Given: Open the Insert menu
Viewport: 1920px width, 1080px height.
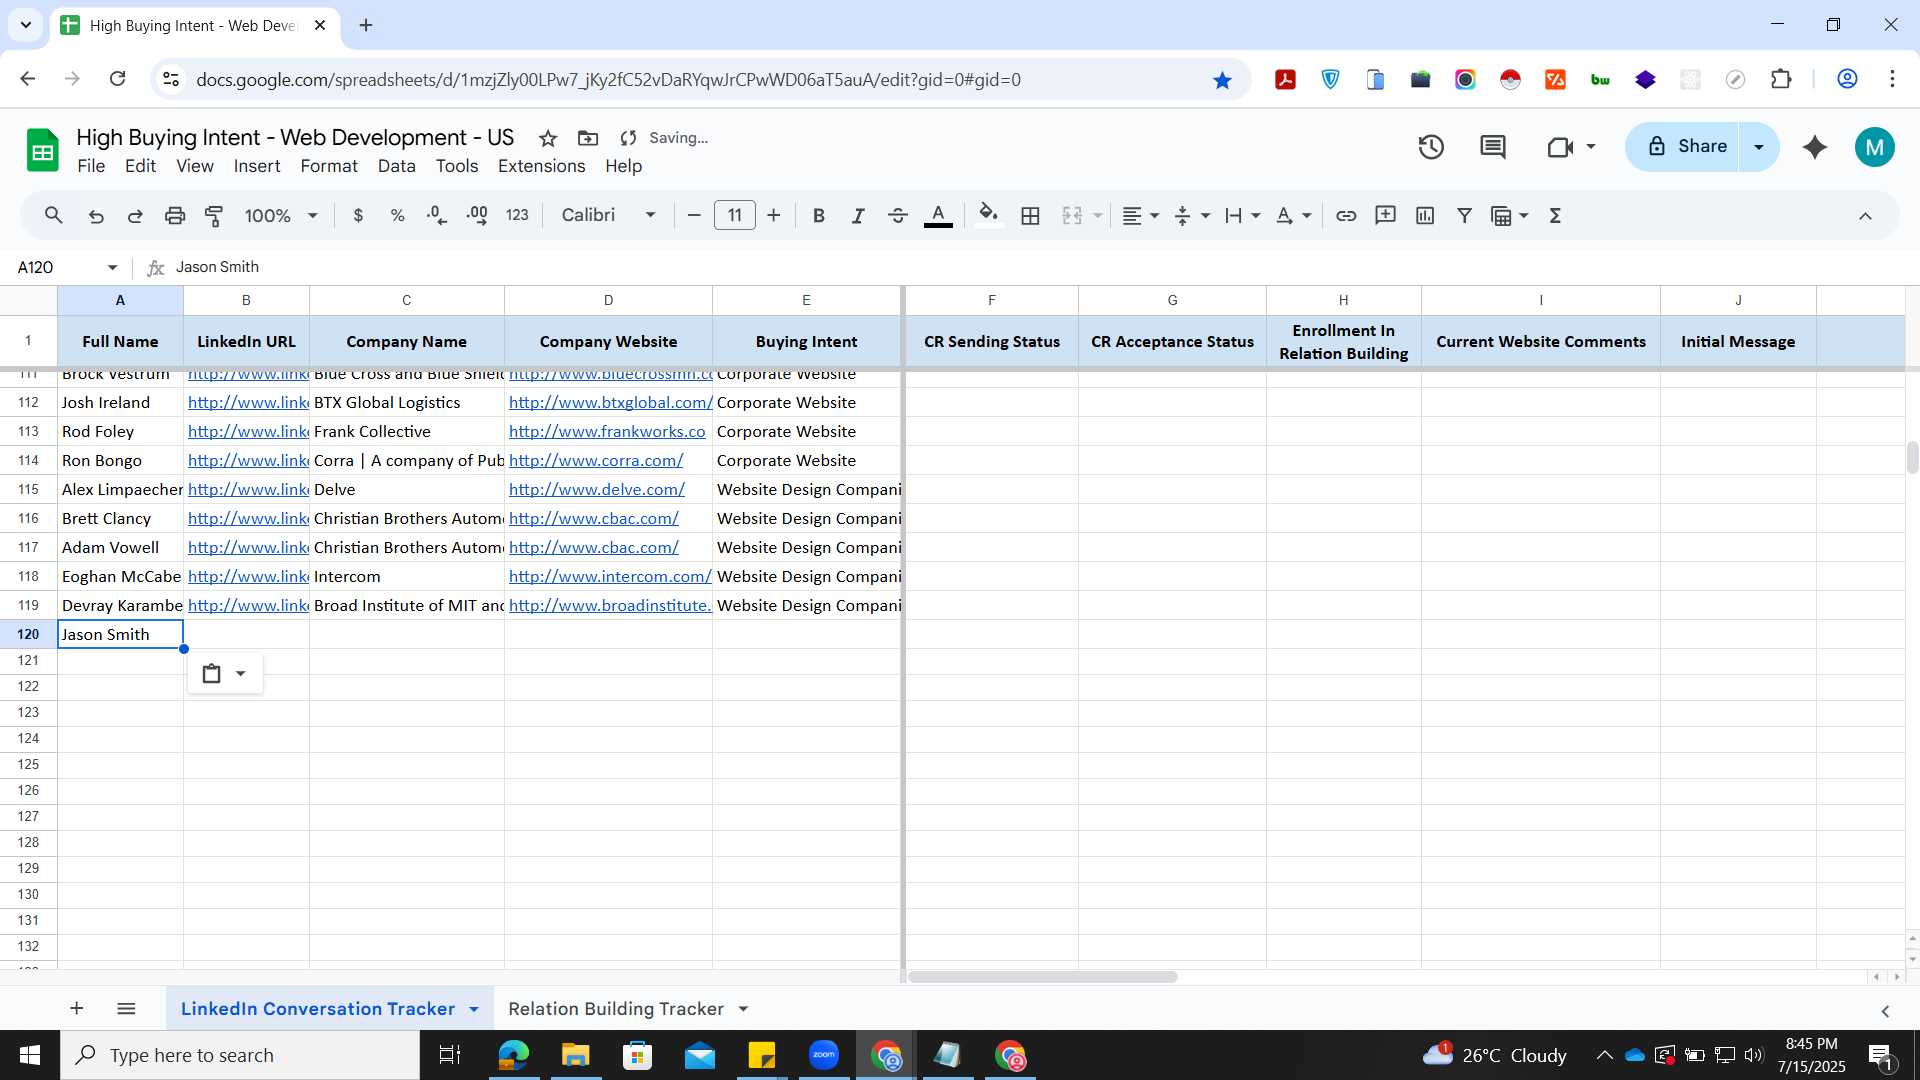Looking at the screenshot, I should coord(257,166).
